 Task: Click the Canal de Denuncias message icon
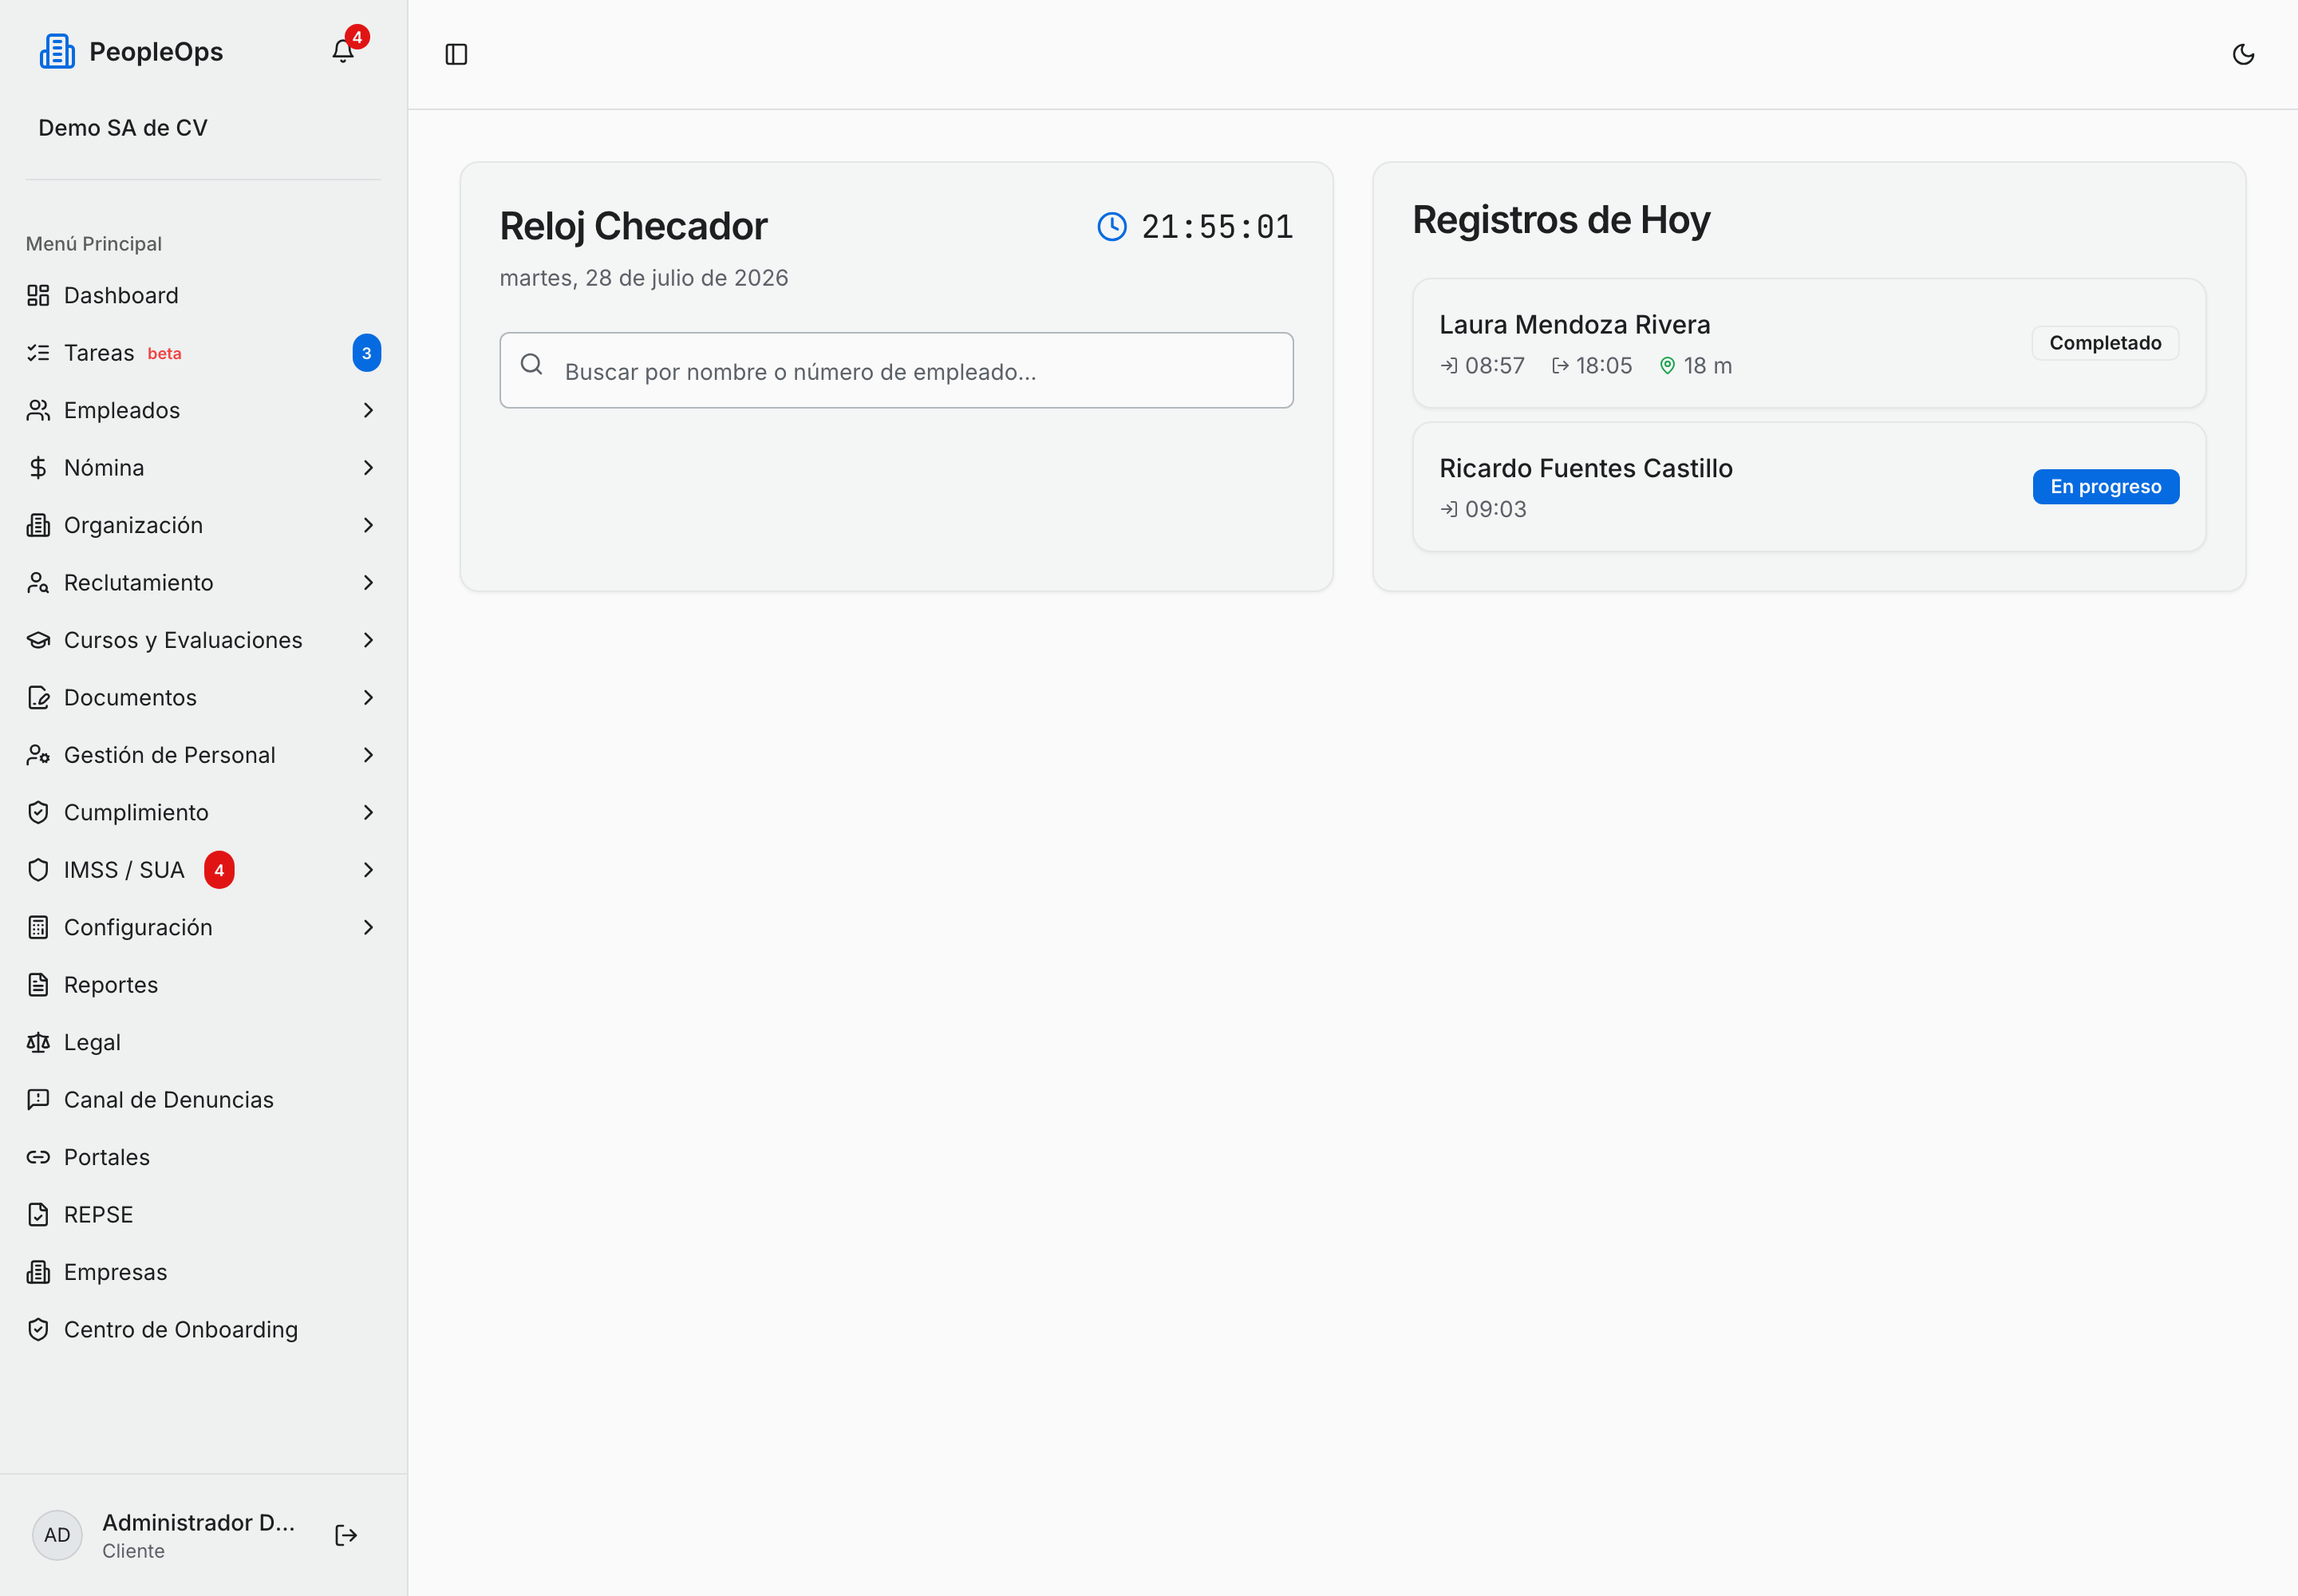coord(38,1100)
